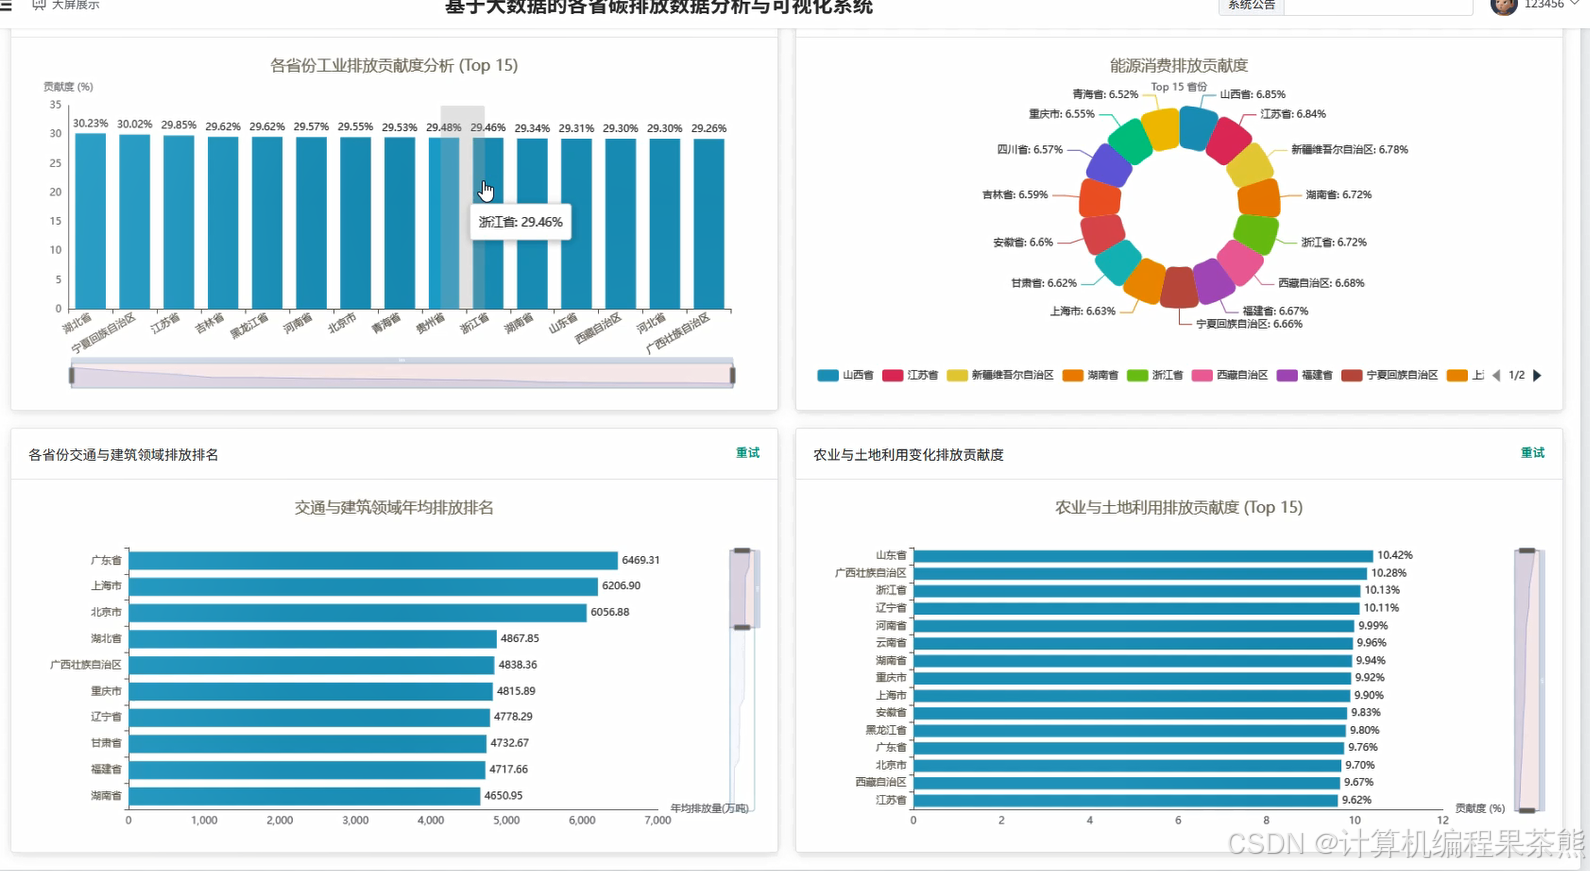The image size is (1590, 871).
Task: Click left handle of industrial chart zoom slider
Action: [x=72, y=375]
